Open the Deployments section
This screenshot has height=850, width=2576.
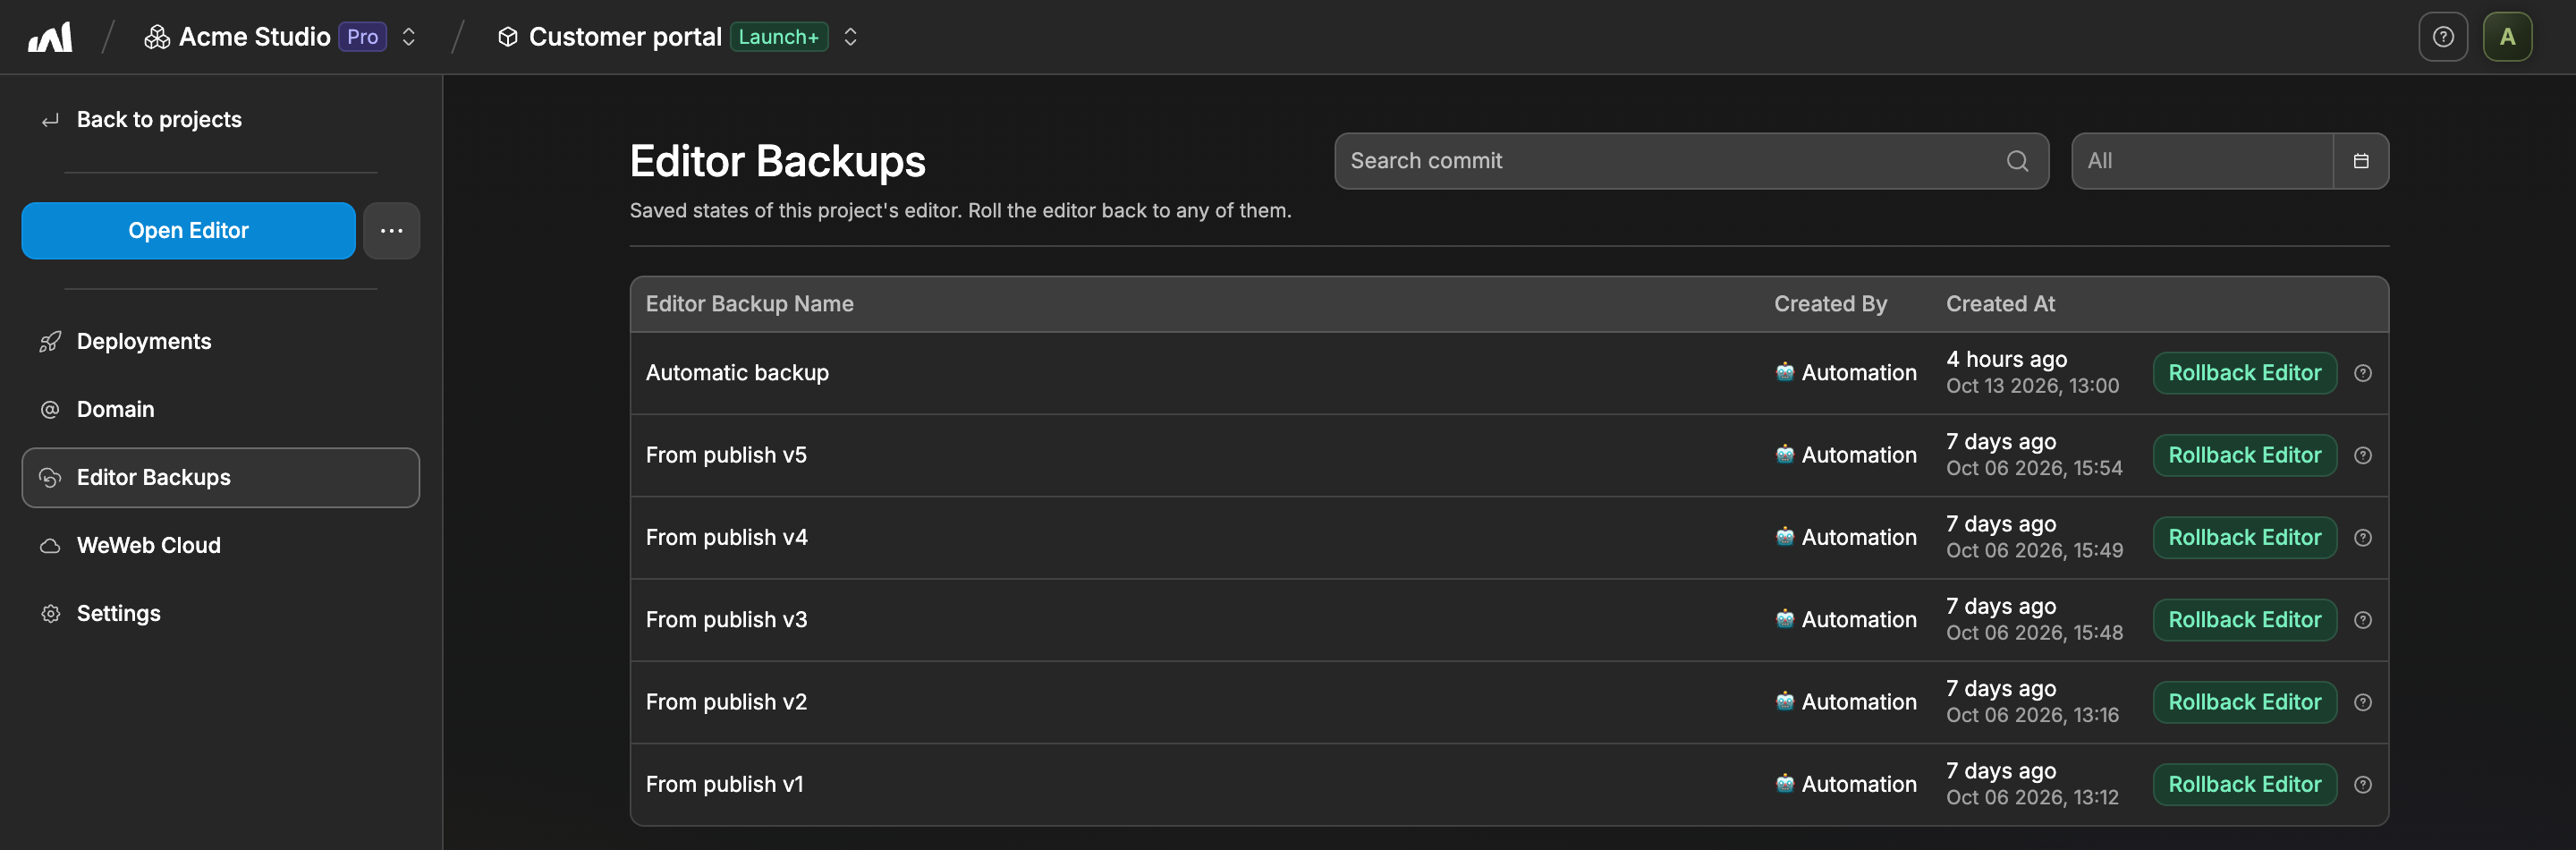pos(221,342)
